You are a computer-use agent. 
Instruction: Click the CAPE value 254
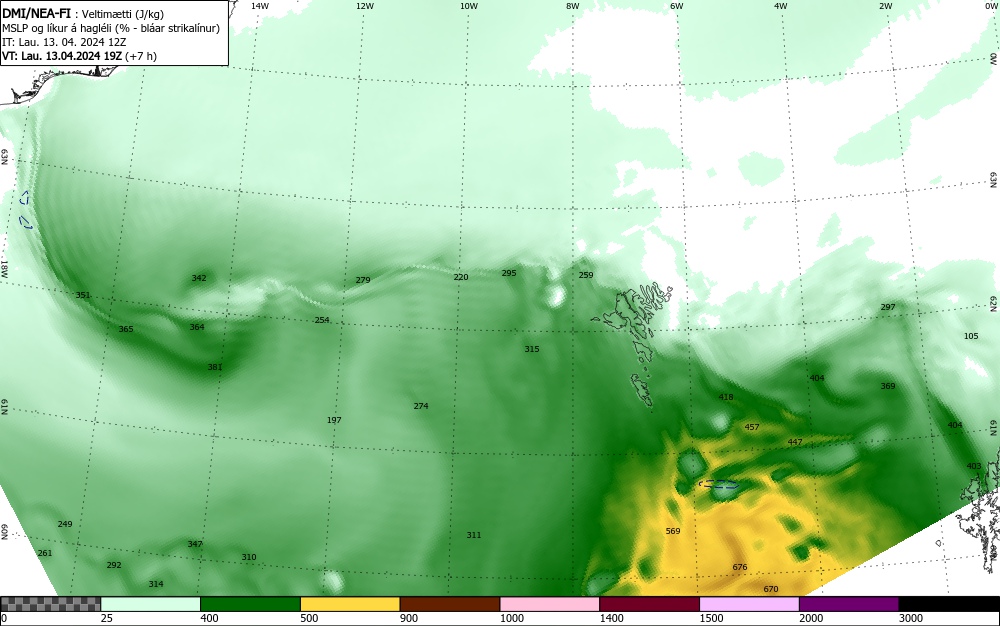coord(322,320)
